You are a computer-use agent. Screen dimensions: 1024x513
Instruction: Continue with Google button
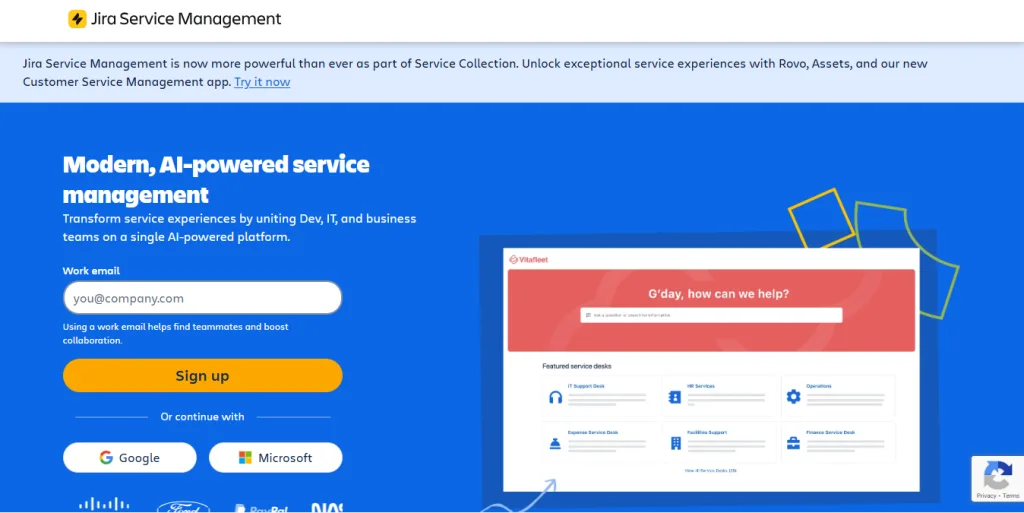click(x=129, y=458)
